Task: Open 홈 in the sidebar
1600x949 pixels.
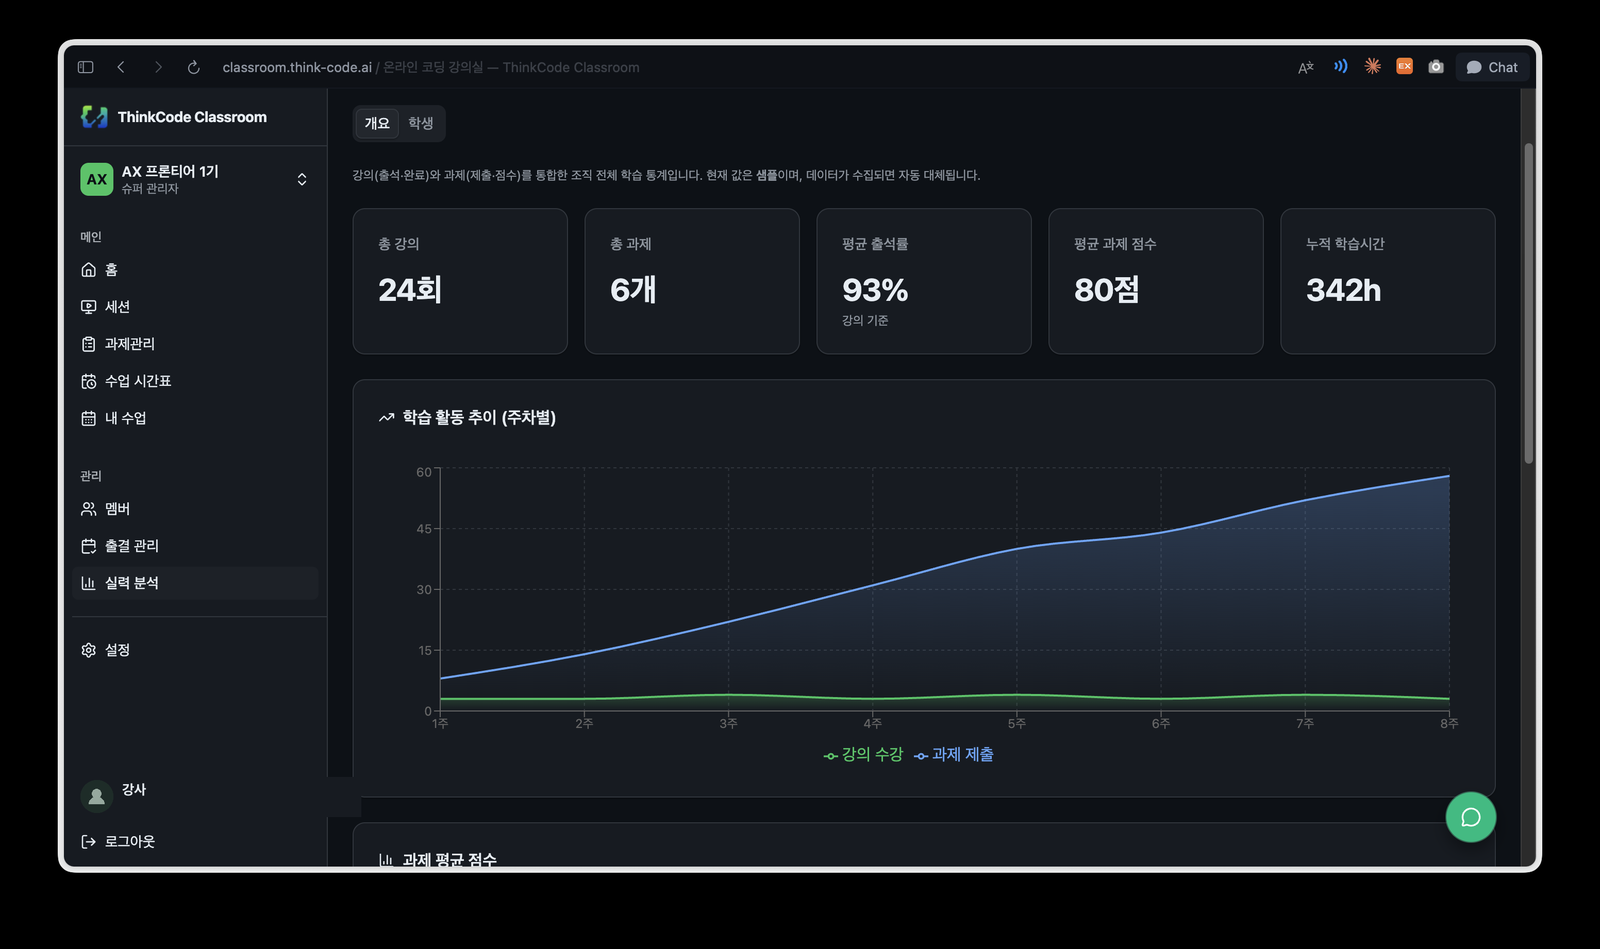Action: tap(195, 270)
